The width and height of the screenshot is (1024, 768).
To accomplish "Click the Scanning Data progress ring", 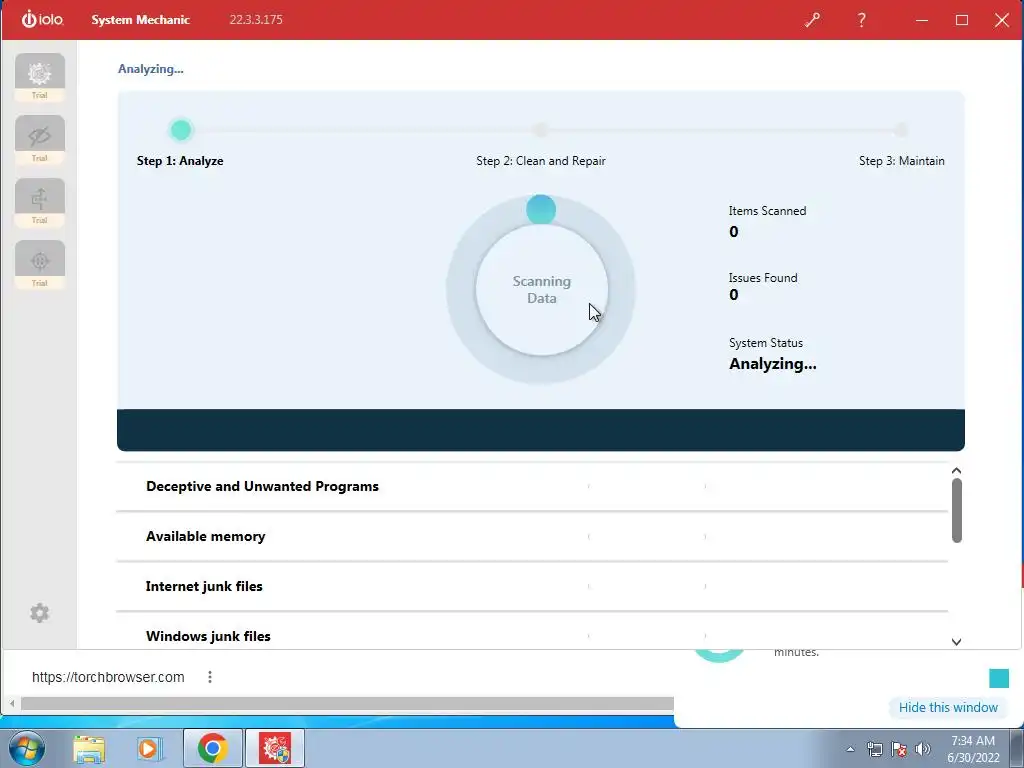I will [x=541, y=289].
